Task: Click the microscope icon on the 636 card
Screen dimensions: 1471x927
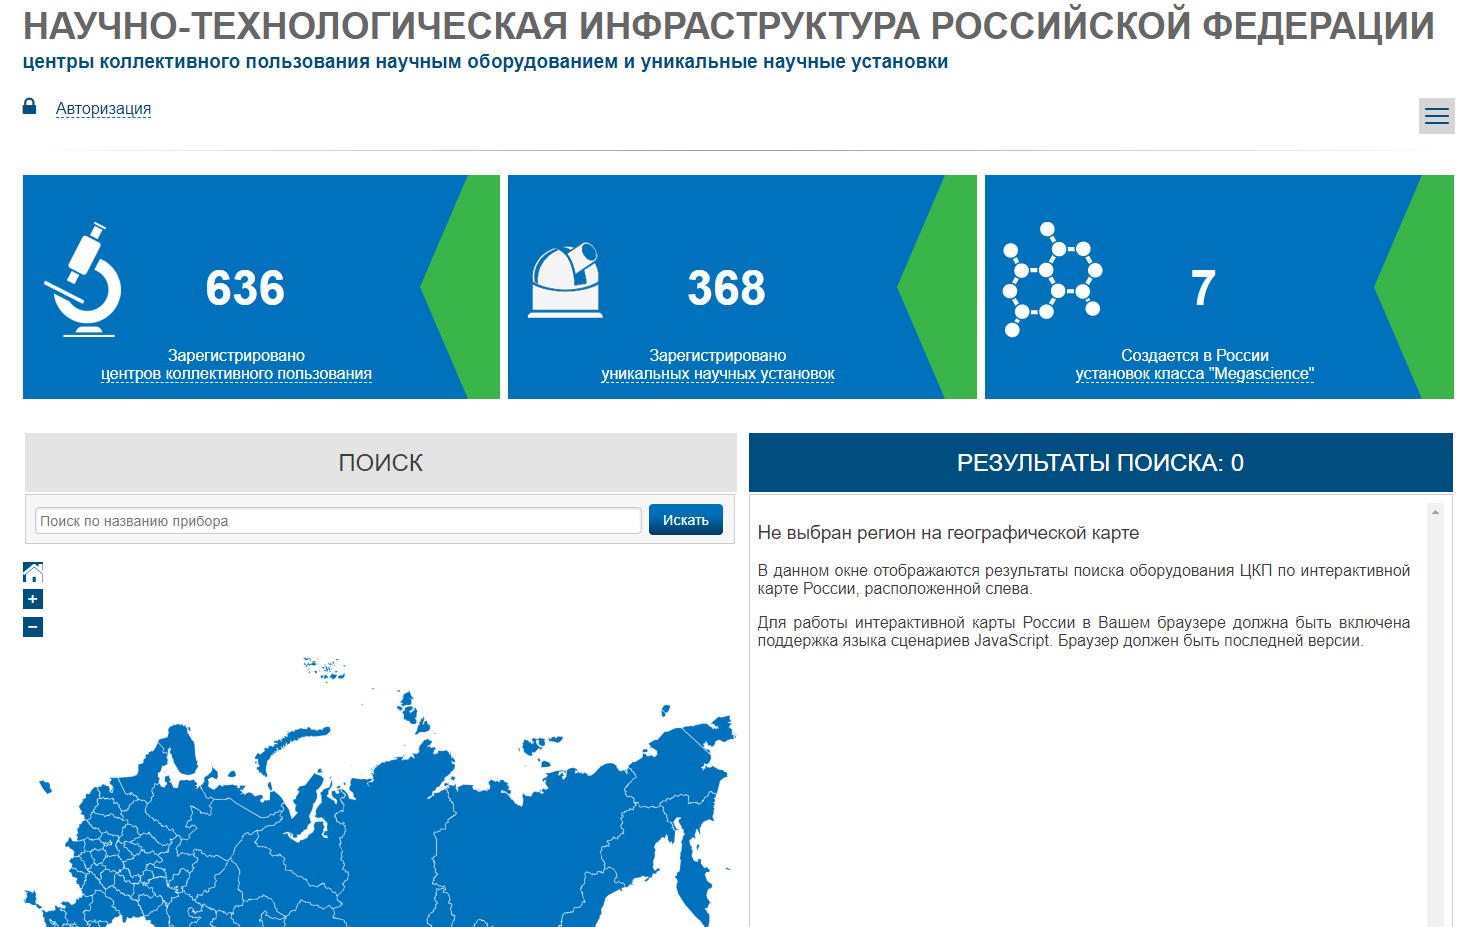Action: (x=83, y=279)
